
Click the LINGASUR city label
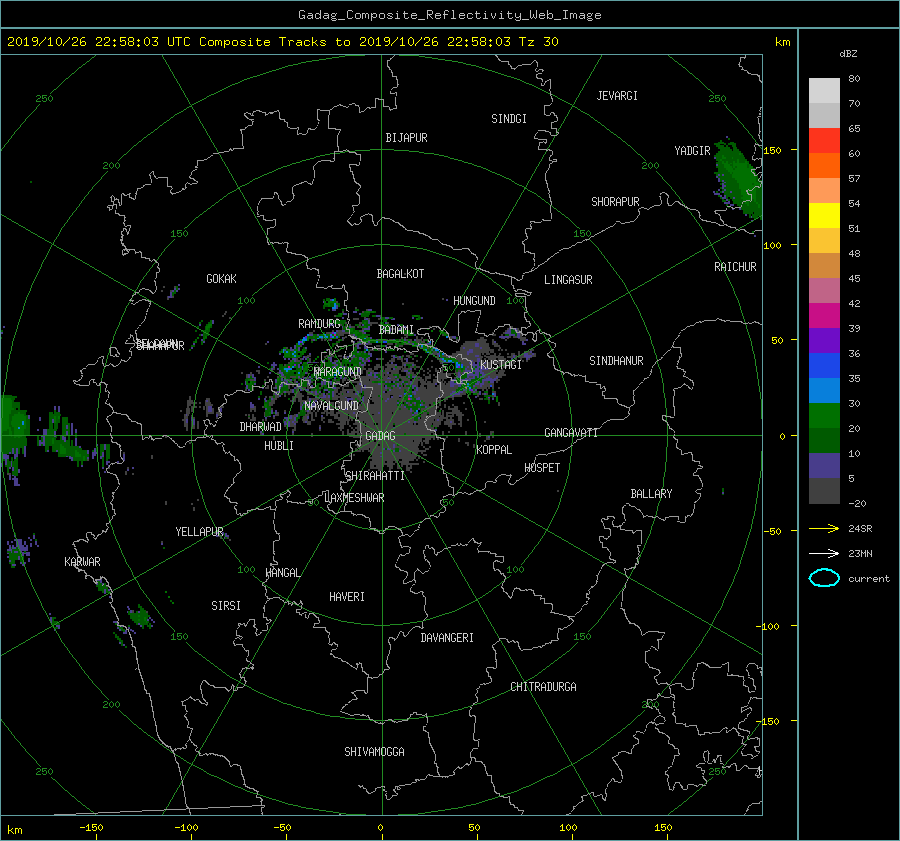[568, 280]
